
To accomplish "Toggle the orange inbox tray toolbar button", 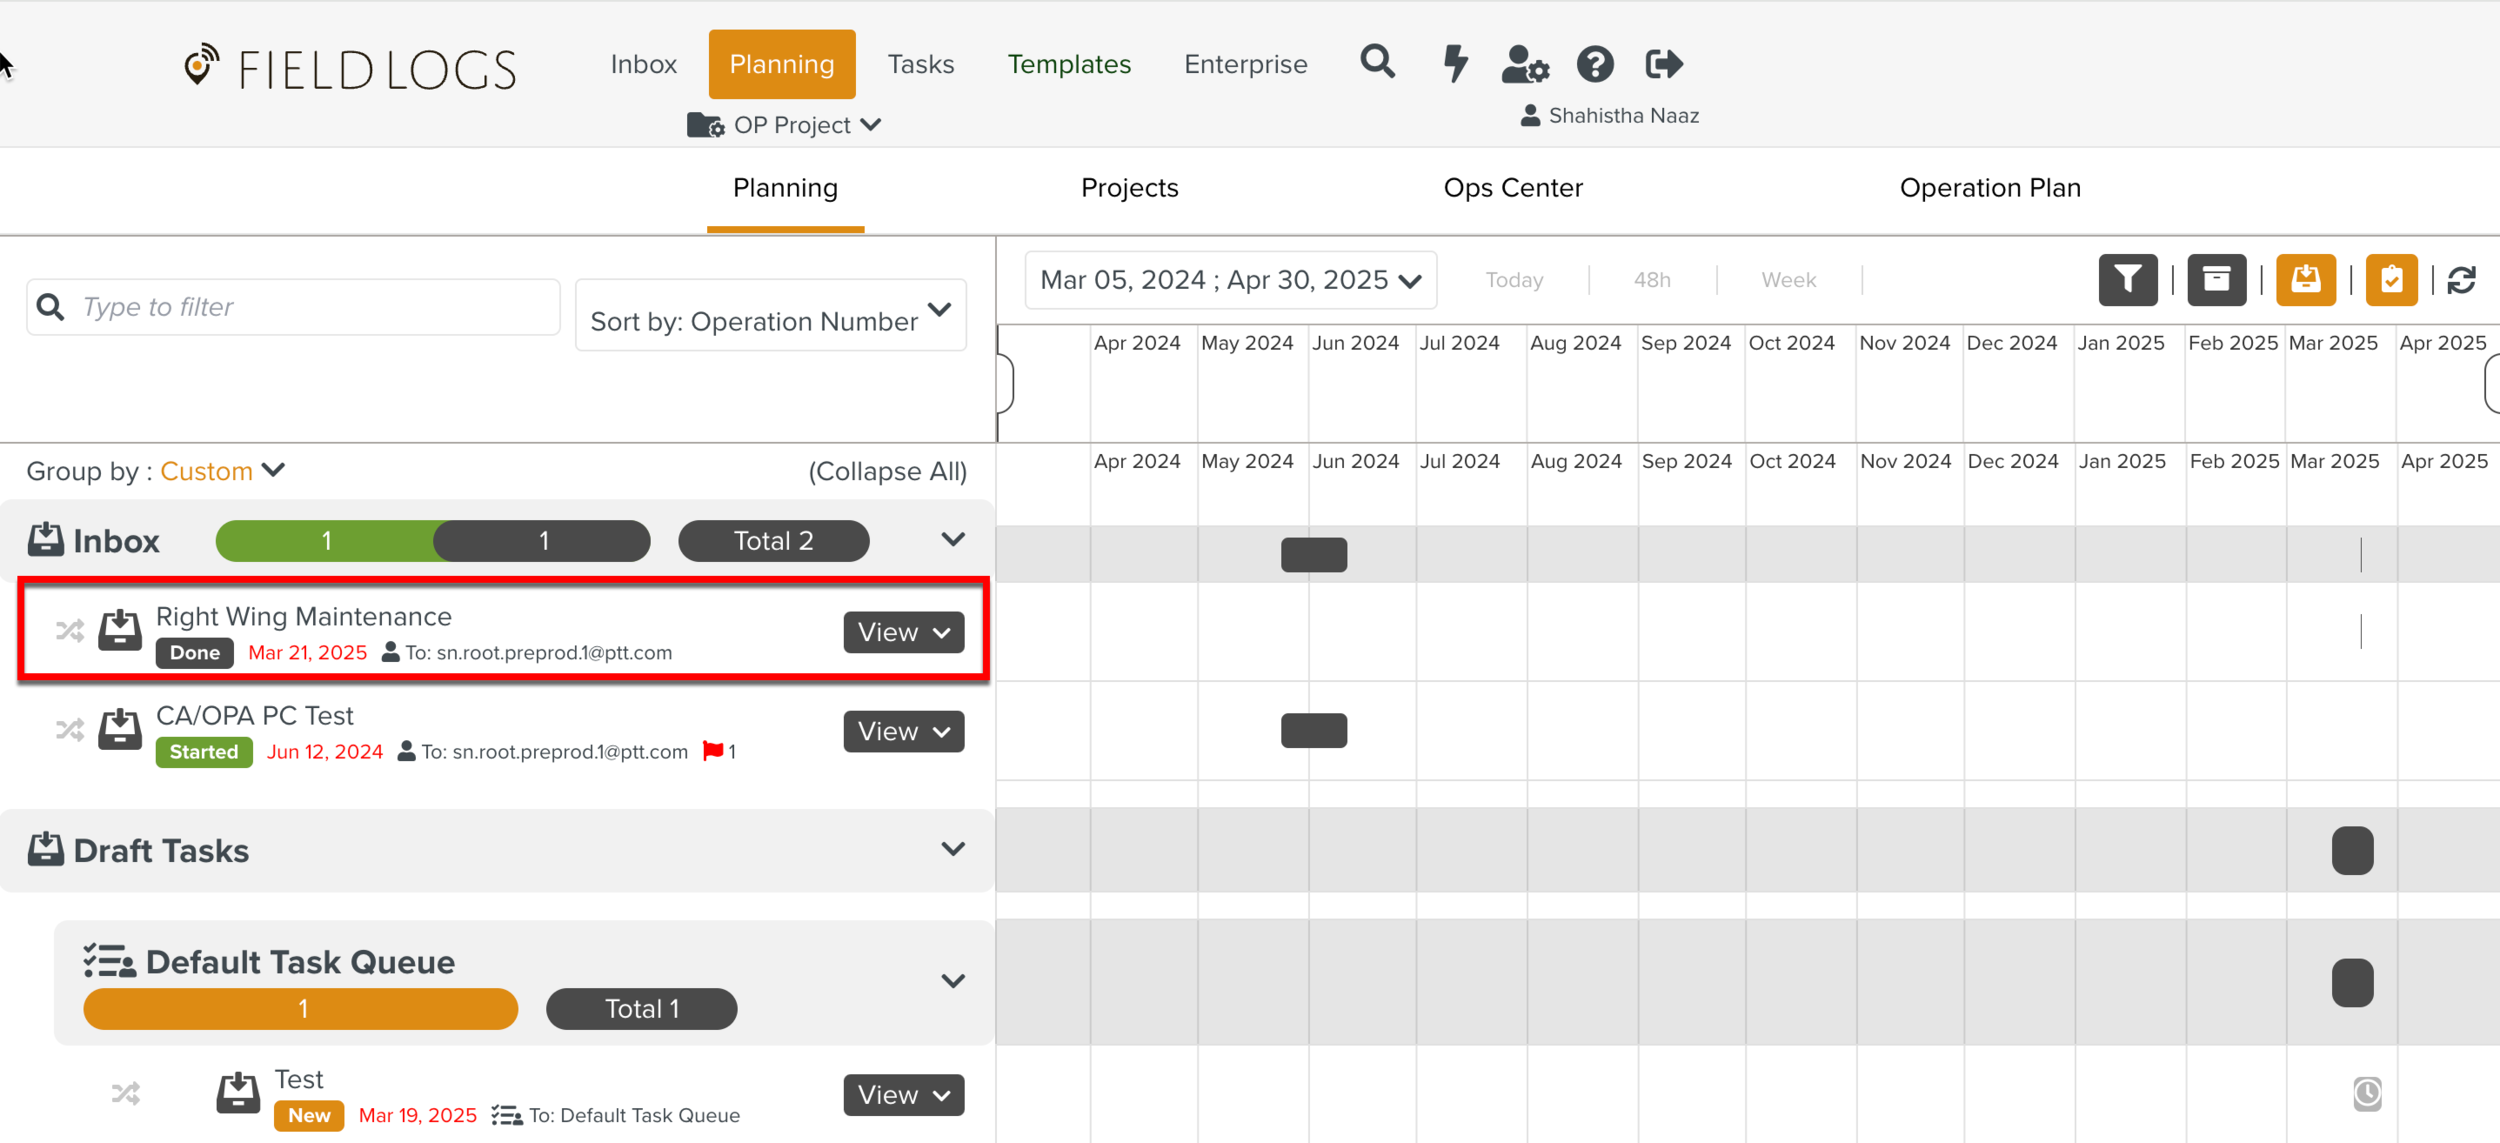I will pyautogui.click(x=2306, y=280).
